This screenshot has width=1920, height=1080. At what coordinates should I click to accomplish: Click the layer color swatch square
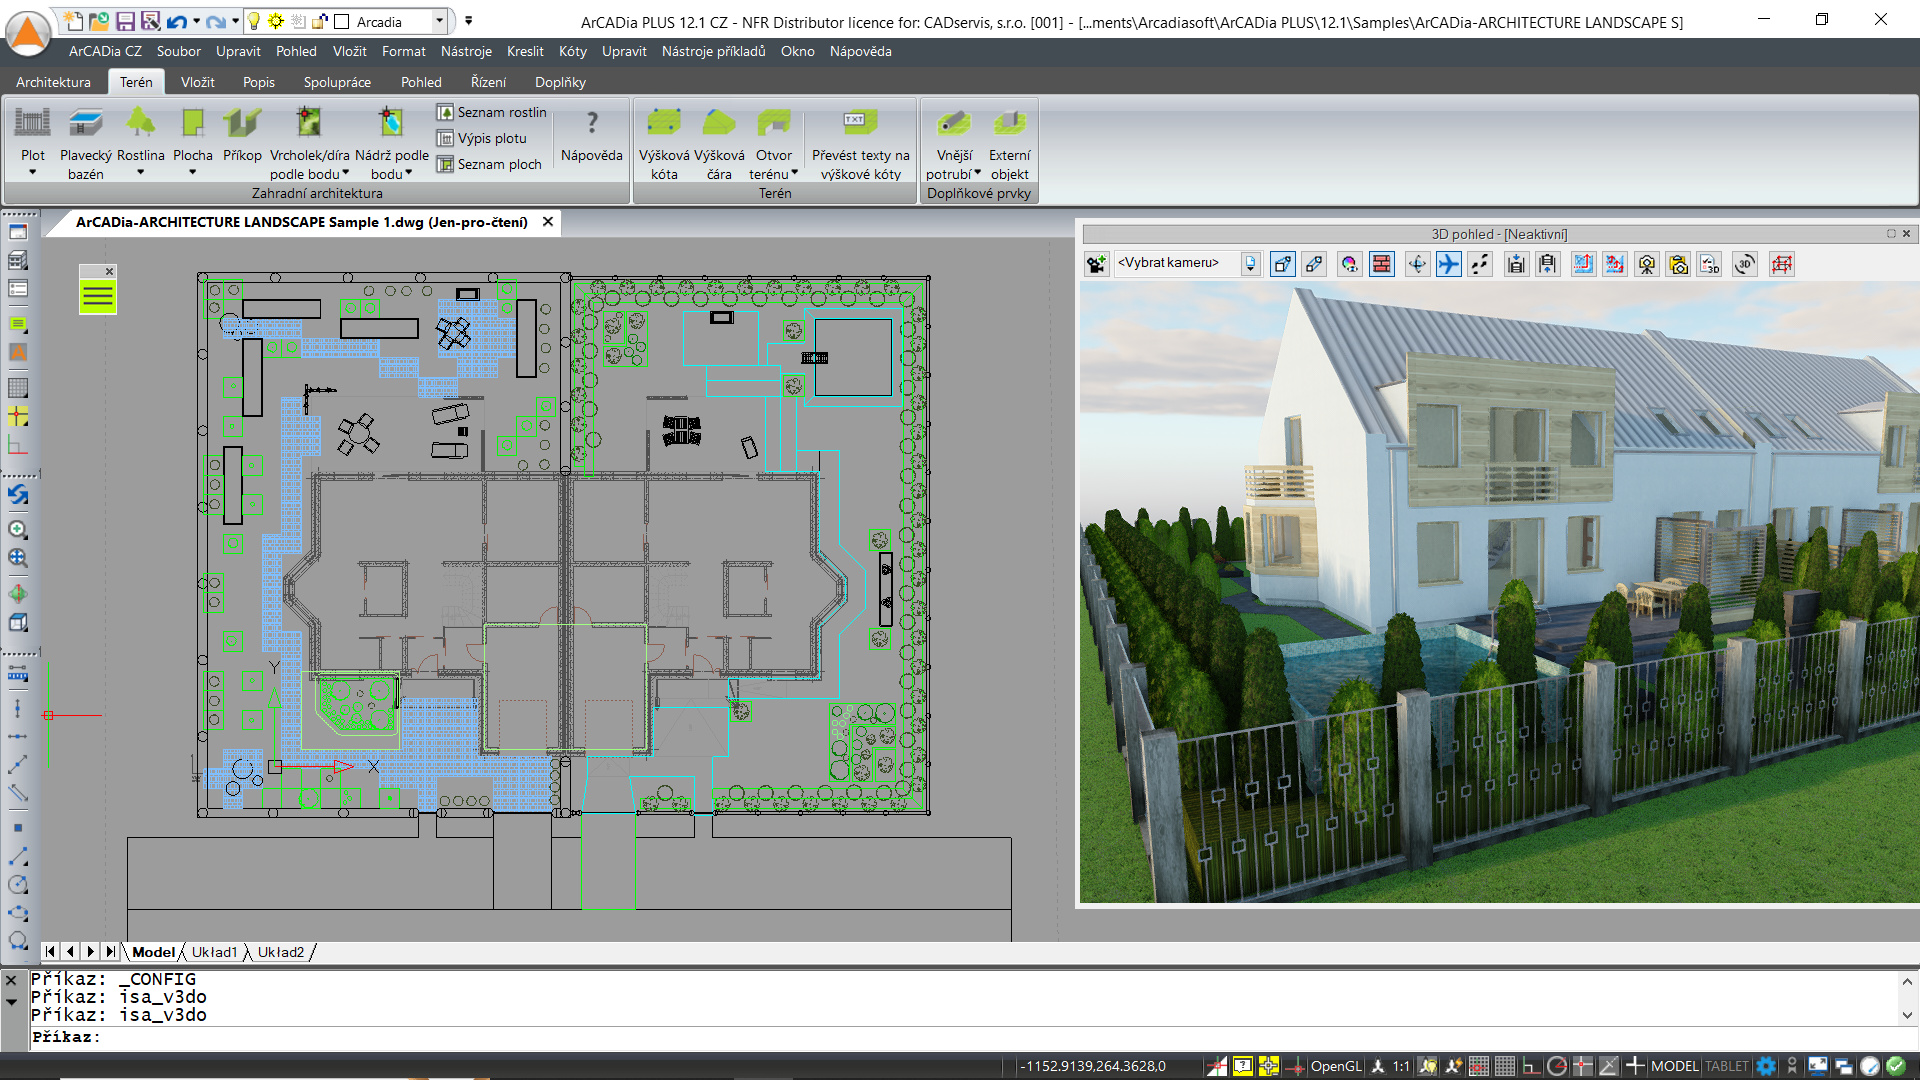pyautogui.click(x=341, y=21)
